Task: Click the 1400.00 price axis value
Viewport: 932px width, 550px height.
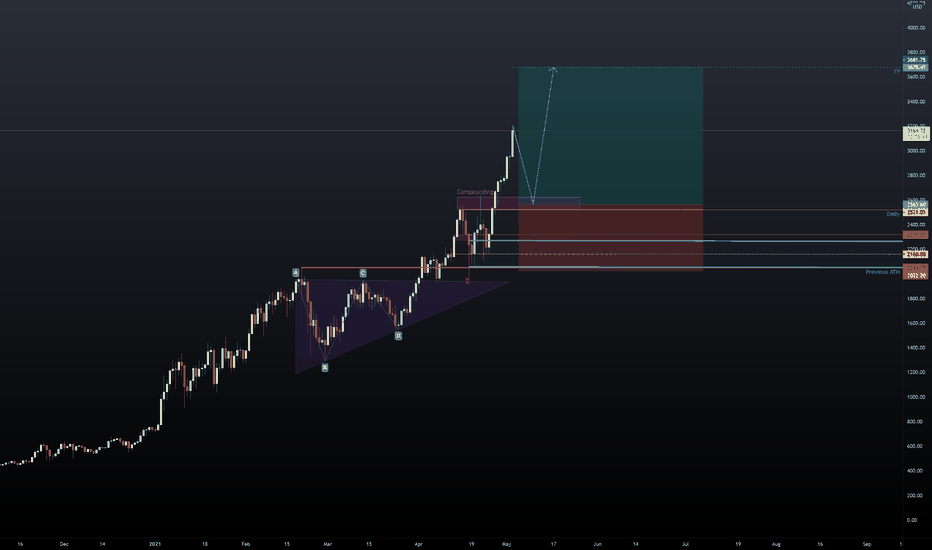Action: (916, 348)
